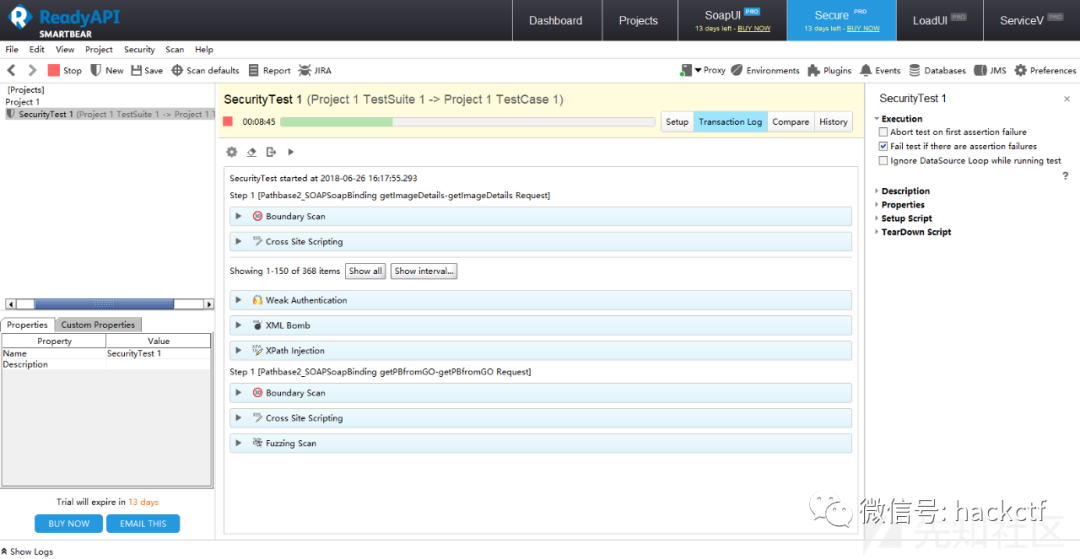Open the Scan menu
The width and height of the screenshot is (1080, 559).
(175, 50)
